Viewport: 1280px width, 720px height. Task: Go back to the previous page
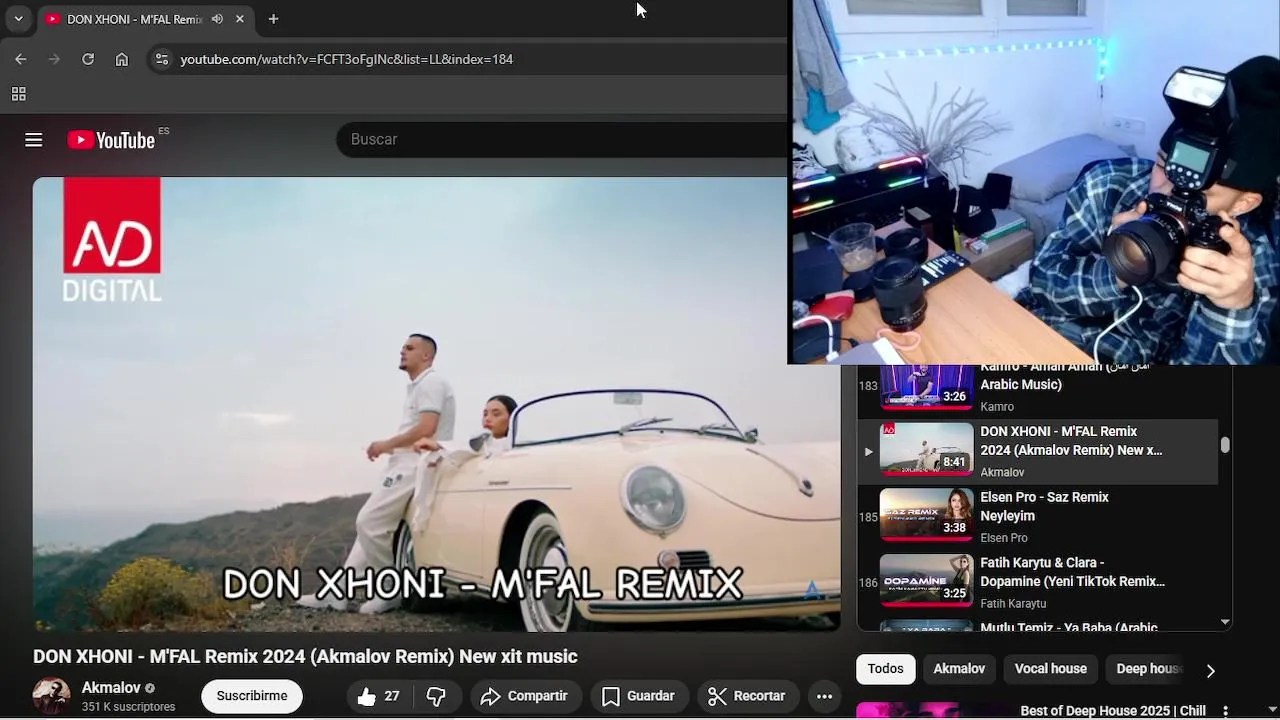(x=21, y=59)
